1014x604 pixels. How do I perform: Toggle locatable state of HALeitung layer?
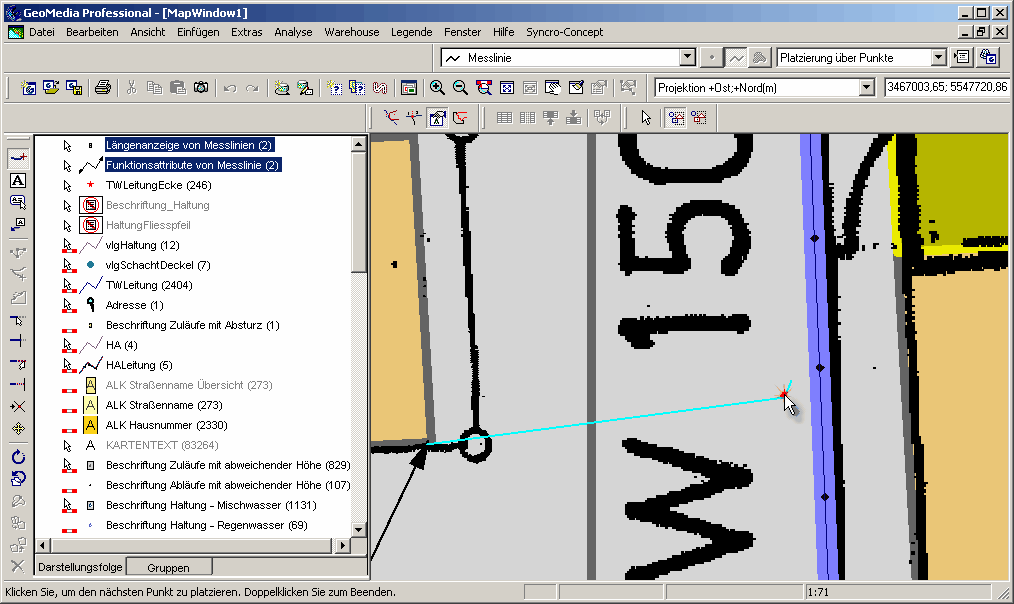(x=68, y=365)
